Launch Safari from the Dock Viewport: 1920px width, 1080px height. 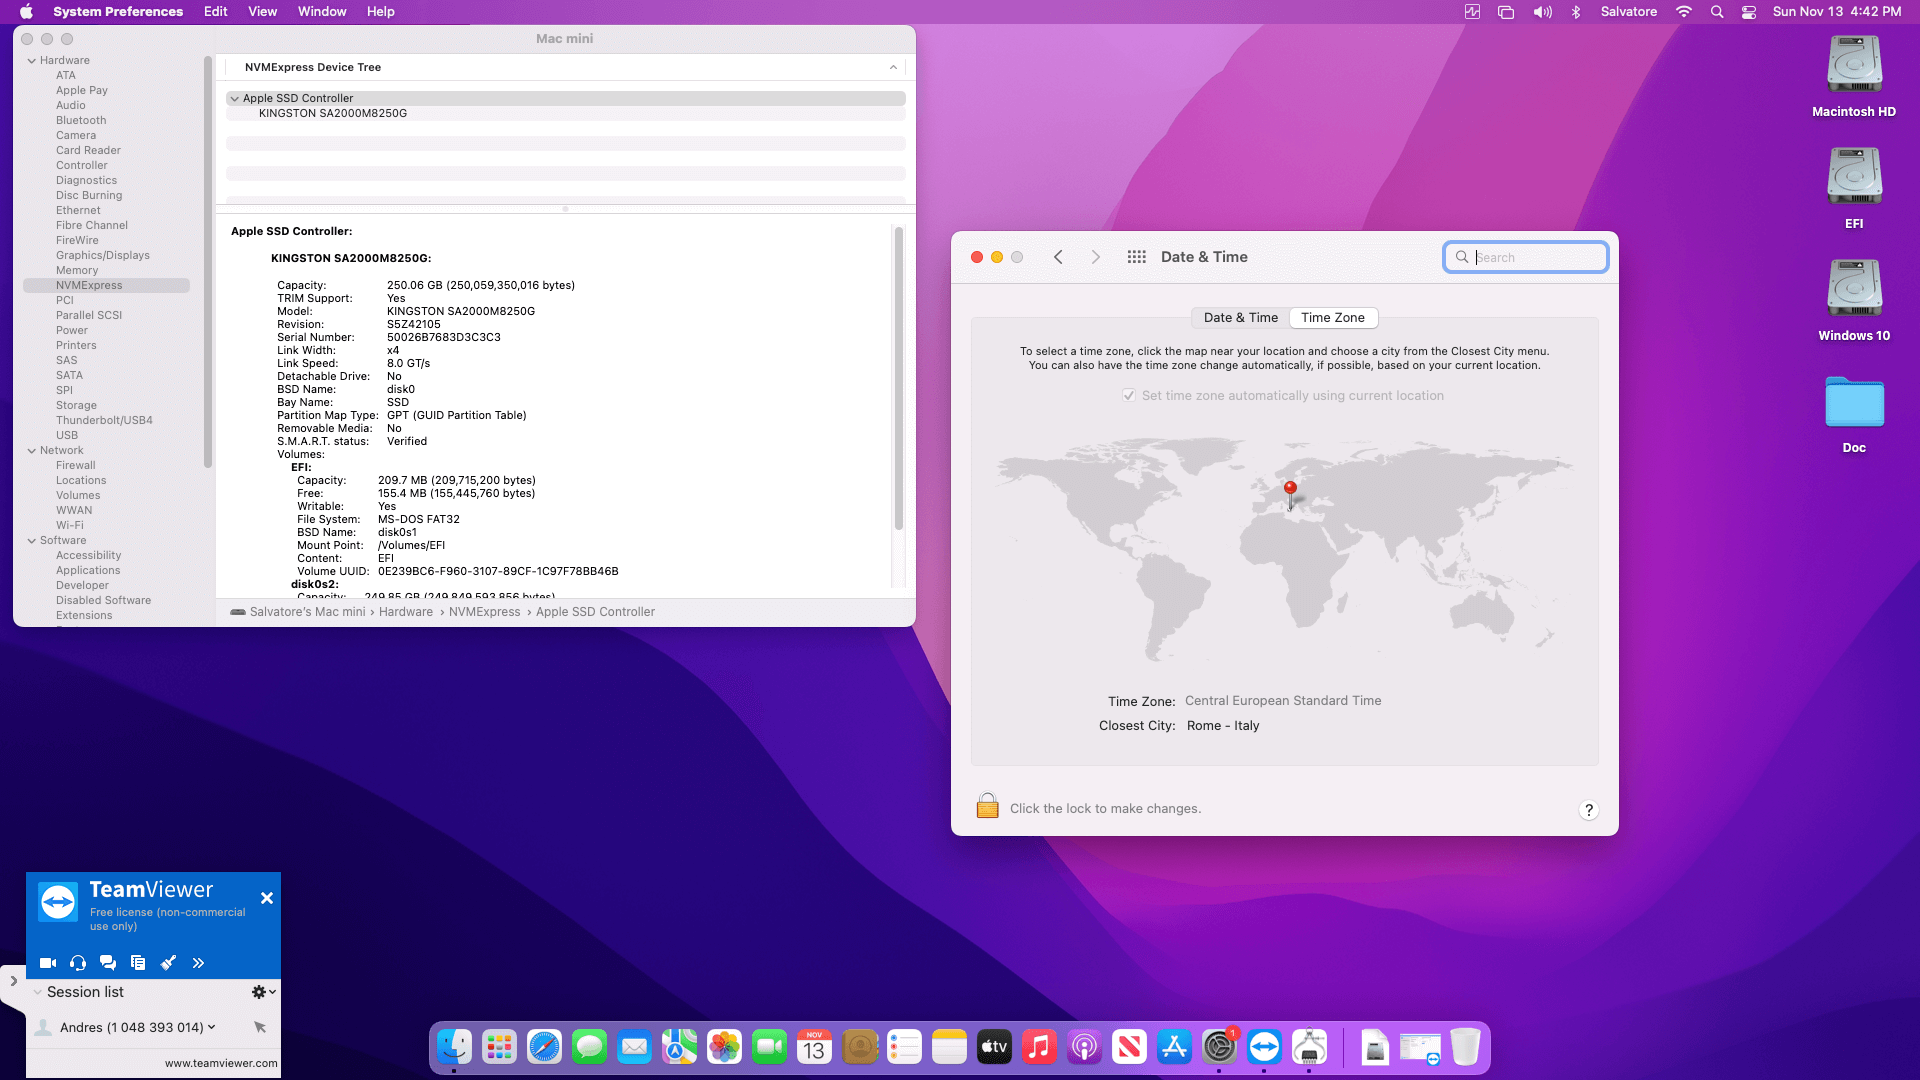[544, 1047]
